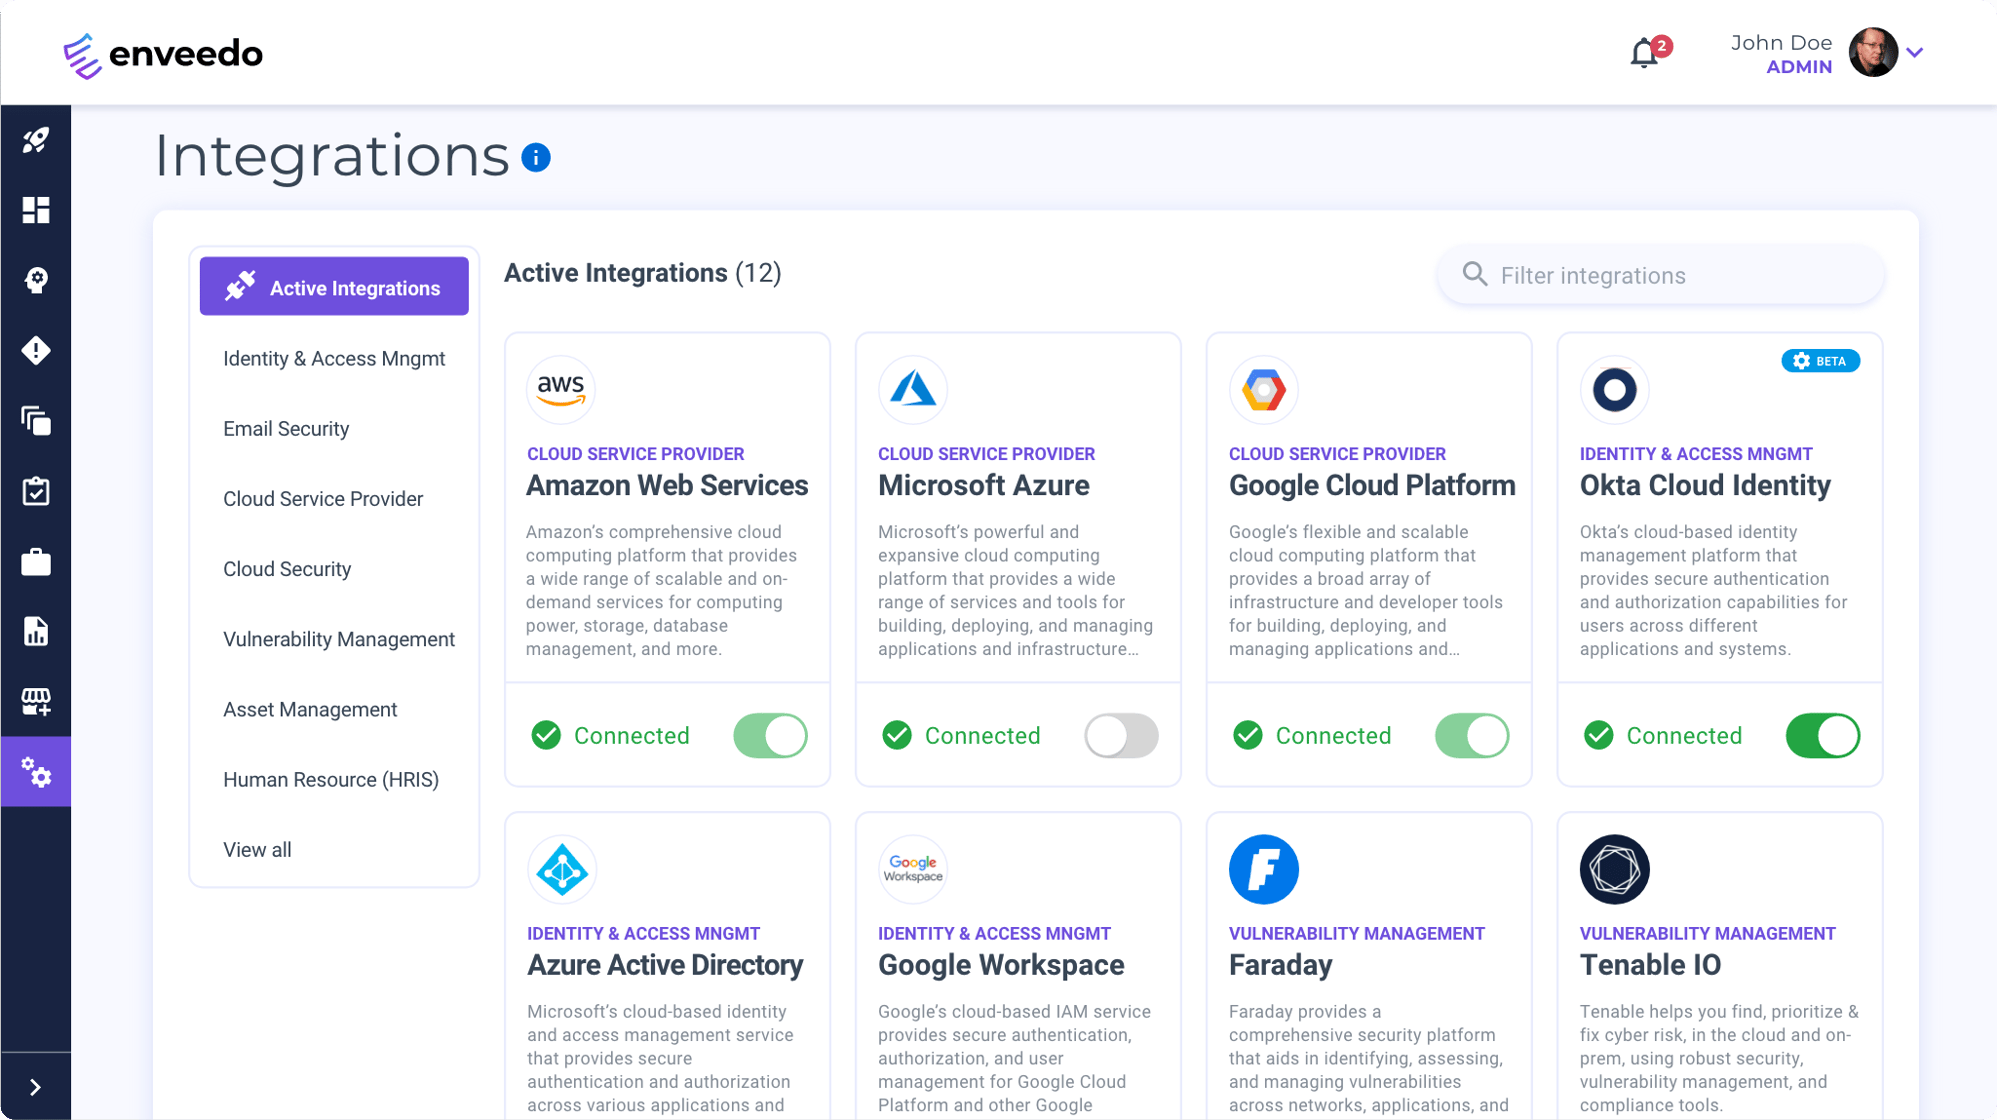Open the dashboard grid icon in the sidebar
Image resolution: width=1997 pixels, height=1120 pixels.
point(35,210)
